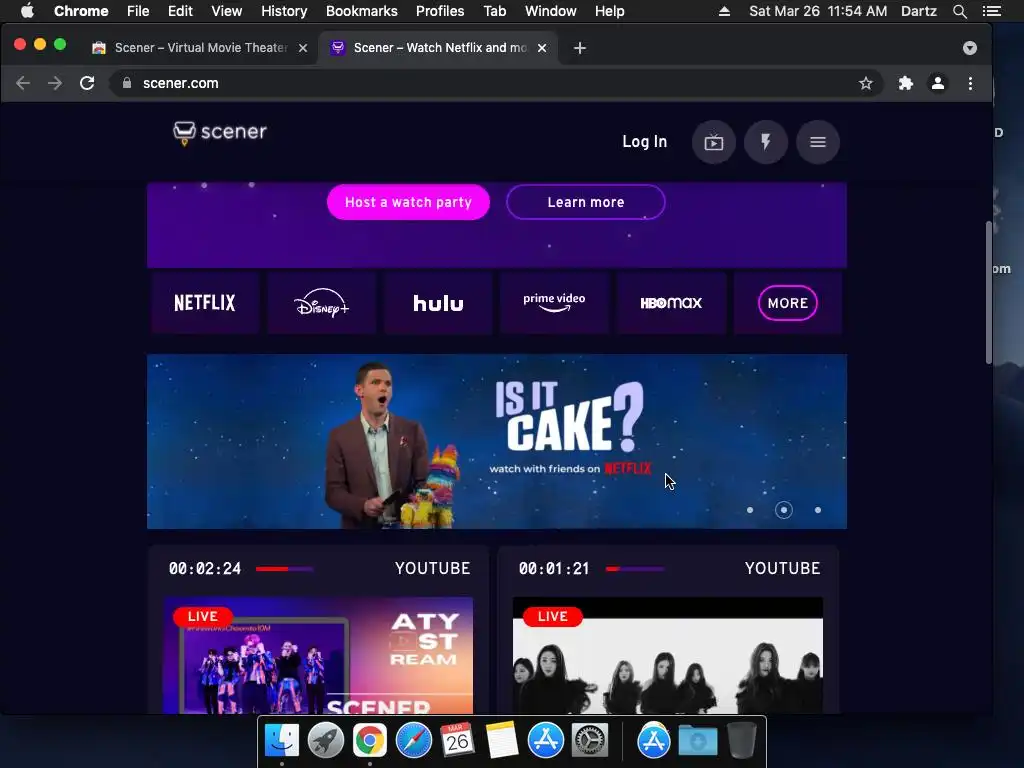Select second carousel dot indicator
This screenshot has width=1024, height=768.
tap(784, 510)
